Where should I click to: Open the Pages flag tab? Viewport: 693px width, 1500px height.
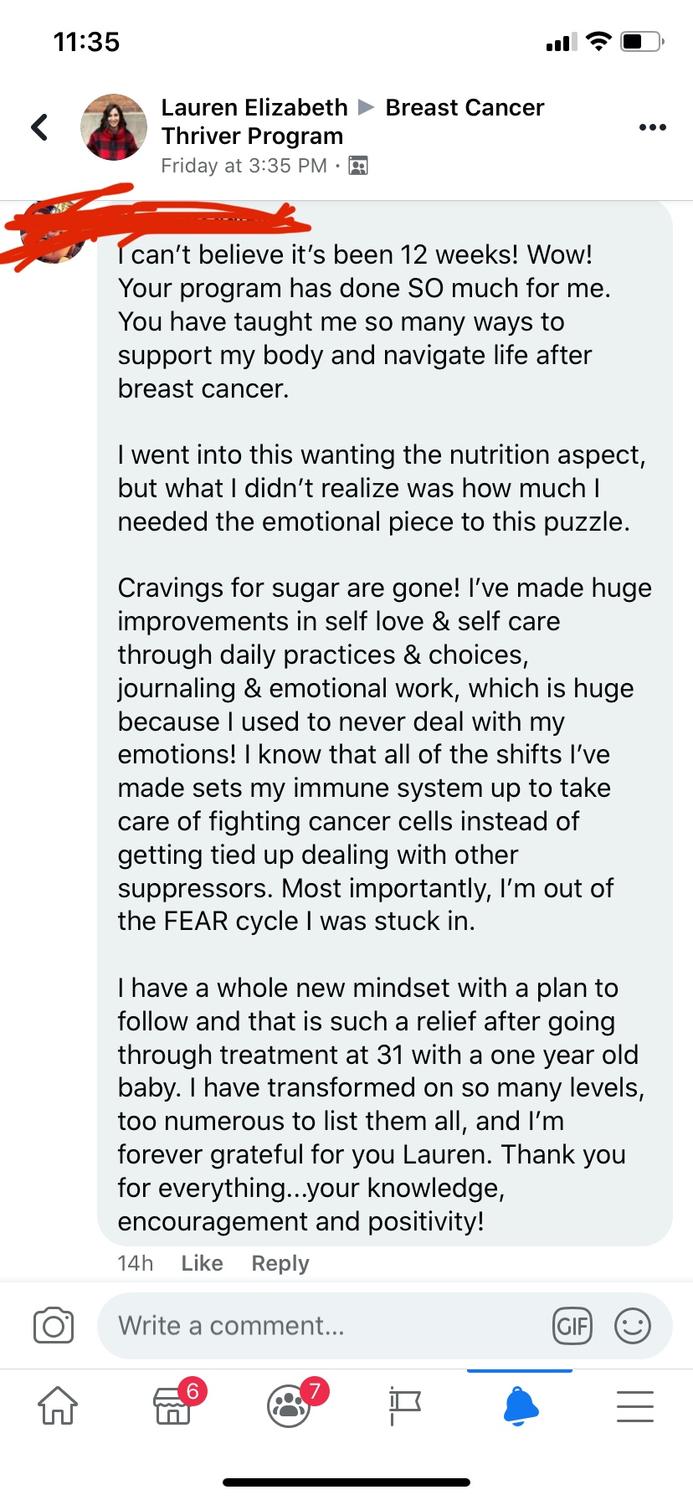pos(404,1407)
